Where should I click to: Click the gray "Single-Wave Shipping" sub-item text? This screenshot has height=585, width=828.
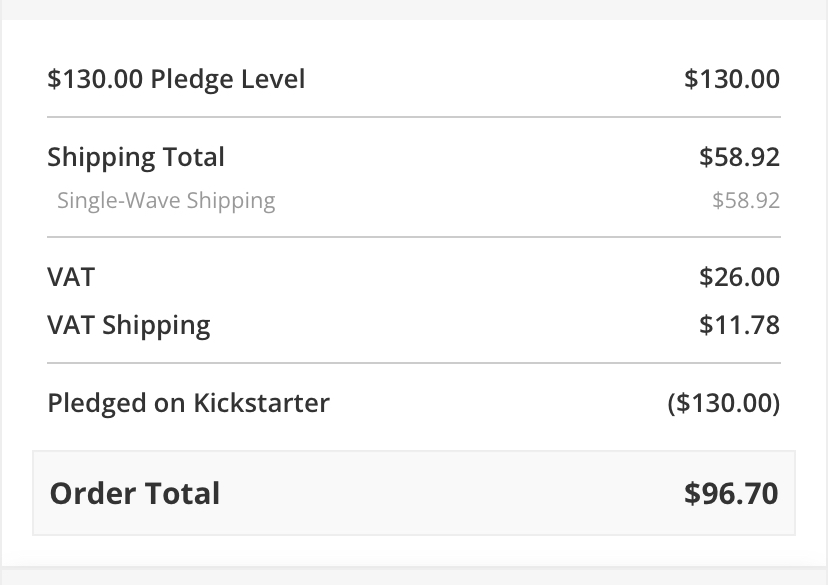(166, 200)
